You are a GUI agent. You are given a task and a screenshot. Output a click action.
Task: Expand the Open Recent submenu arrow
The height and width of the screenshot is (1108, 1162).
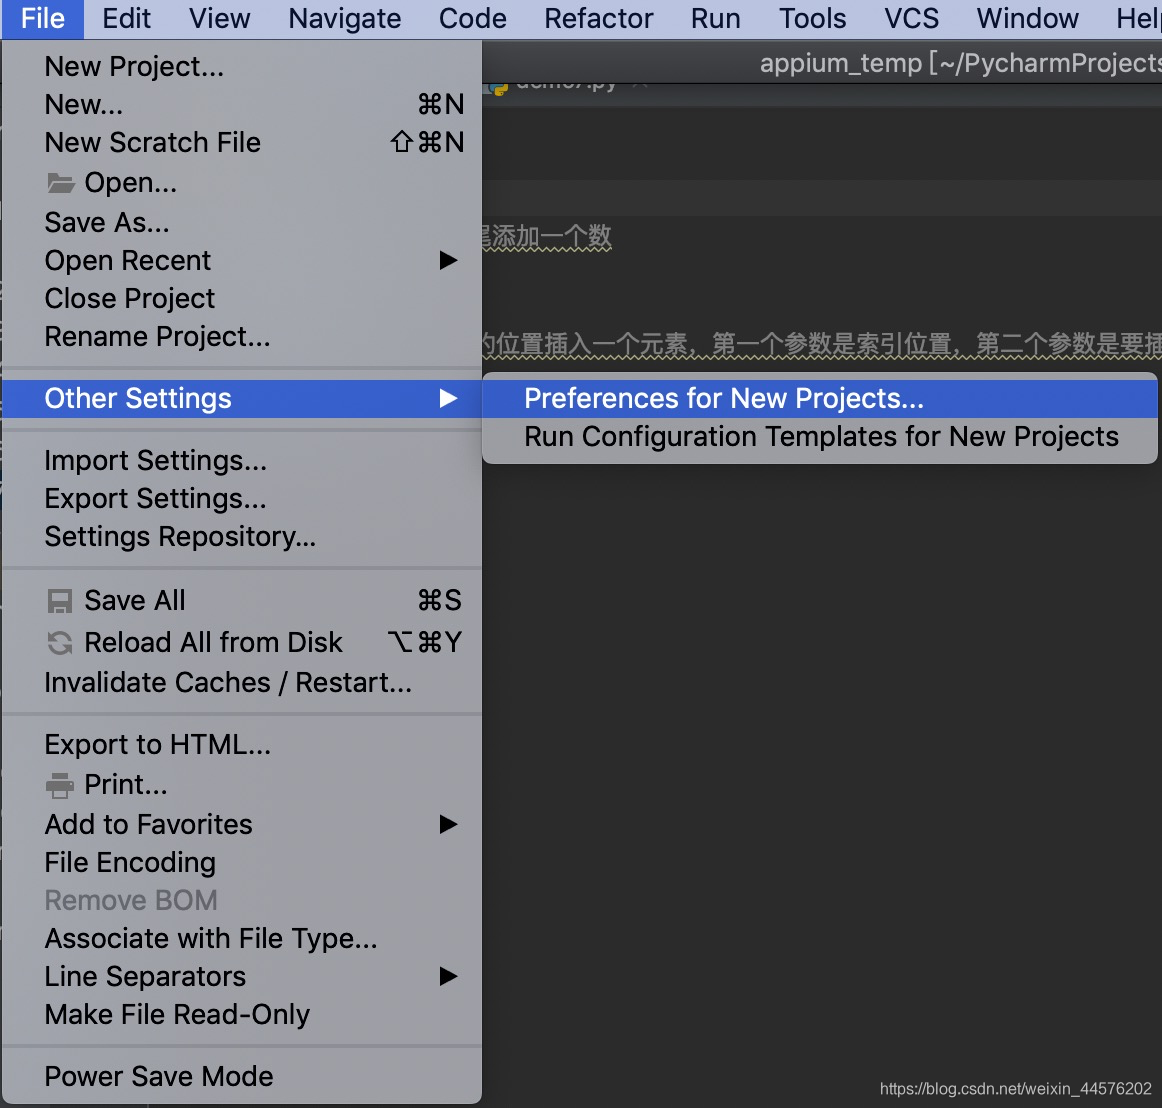coord(448,260)
